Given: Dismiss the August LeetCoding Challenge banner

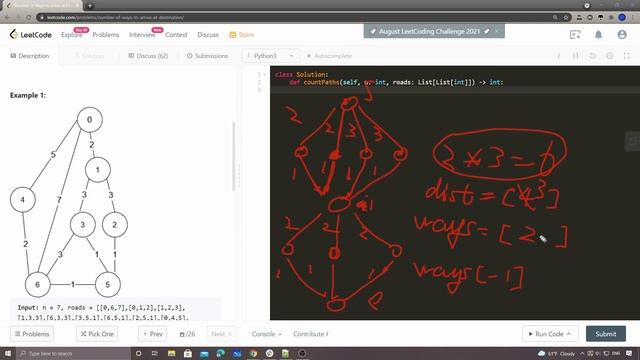Looking at the screenshot, I should 497,31.
